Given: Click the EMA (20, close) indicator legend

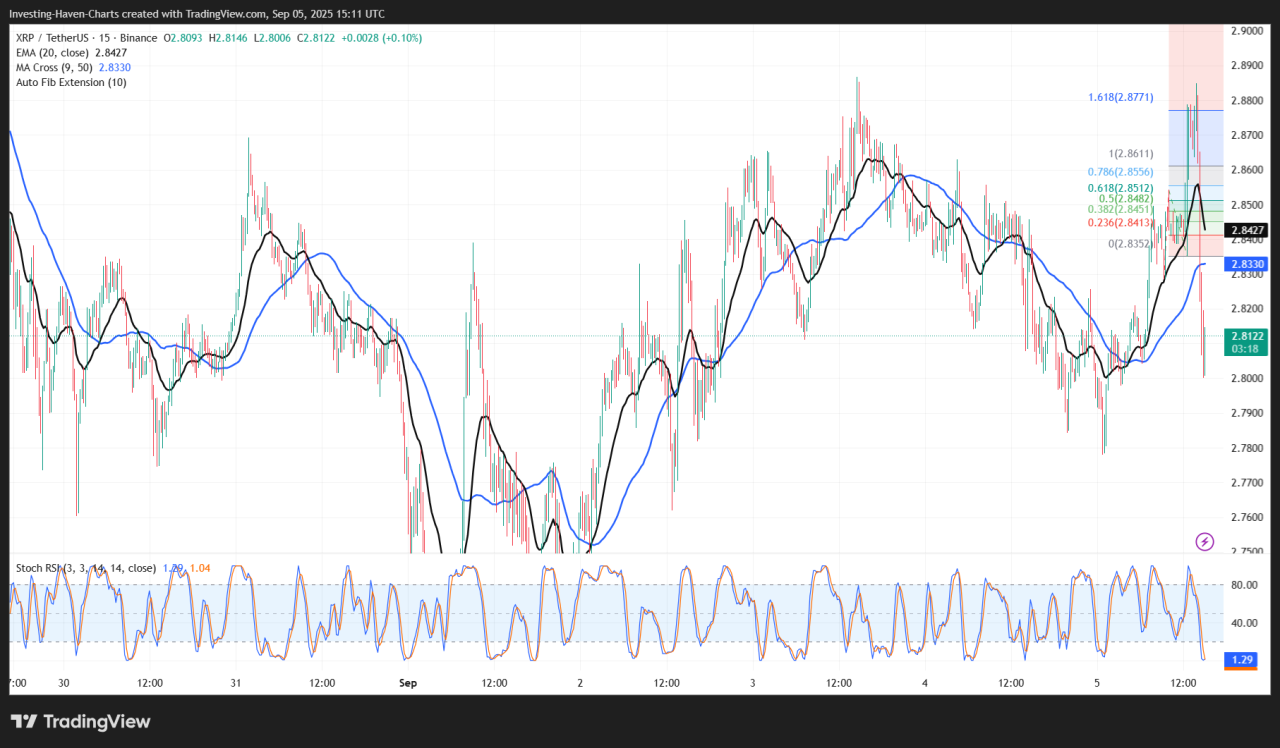Looking at the screenshot, I should pyautogui.click(x=52, y=52).
